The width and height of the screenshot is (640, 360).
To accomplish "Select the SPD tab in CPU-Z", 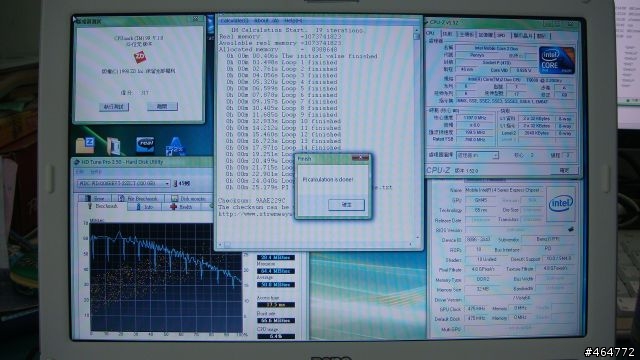I will (x=501, y=36).
